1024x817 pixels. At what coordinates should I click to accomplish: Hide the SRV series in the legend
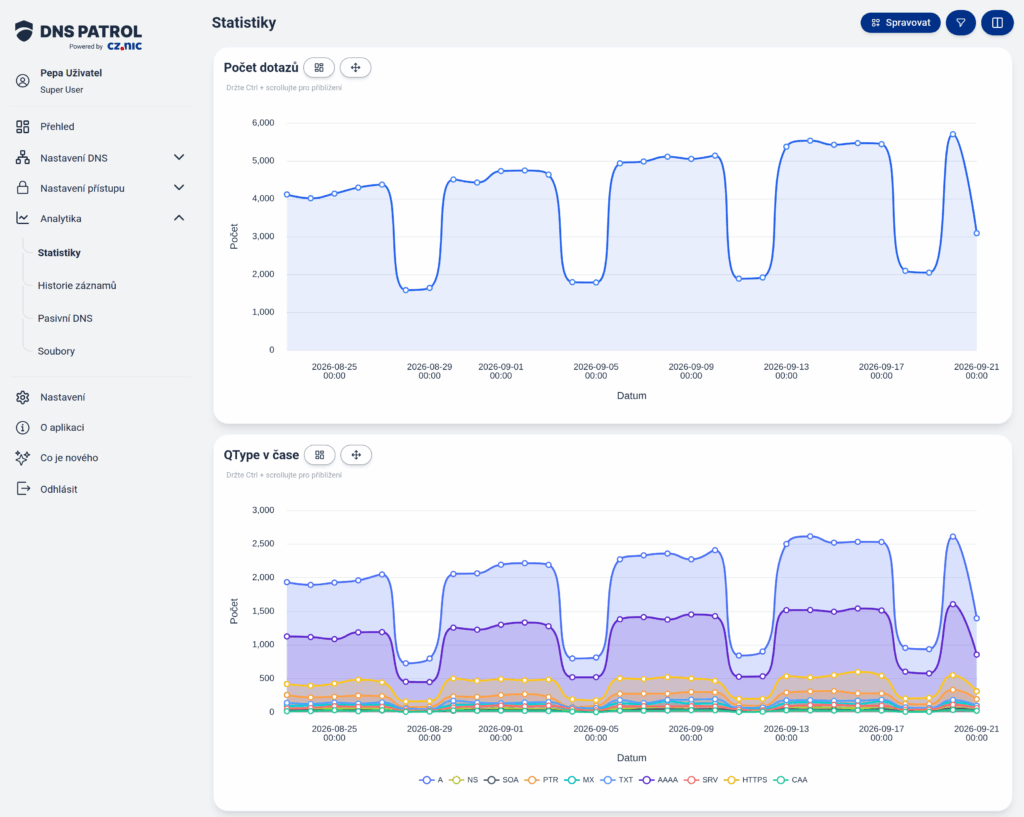(701, 780)
